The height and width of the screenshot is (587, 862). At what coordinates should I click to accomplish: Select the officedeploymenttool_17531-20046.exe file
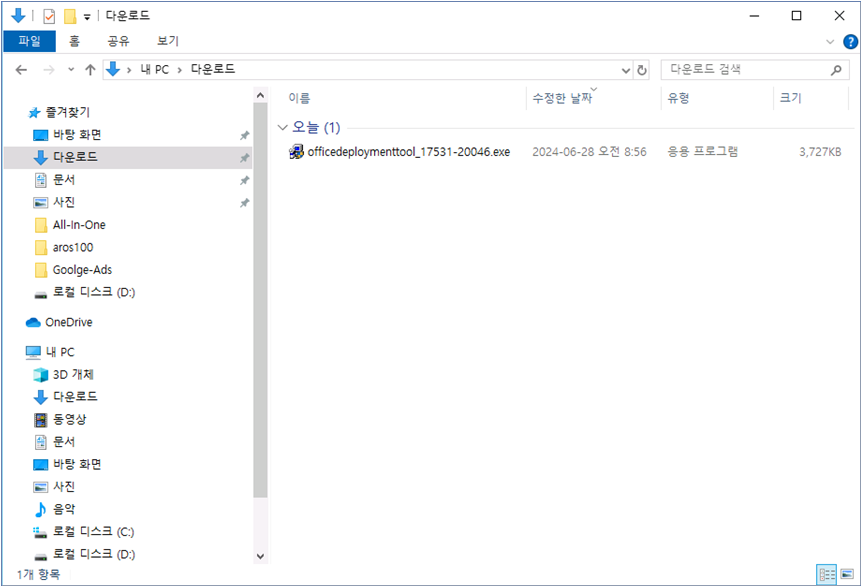[408, 152]
